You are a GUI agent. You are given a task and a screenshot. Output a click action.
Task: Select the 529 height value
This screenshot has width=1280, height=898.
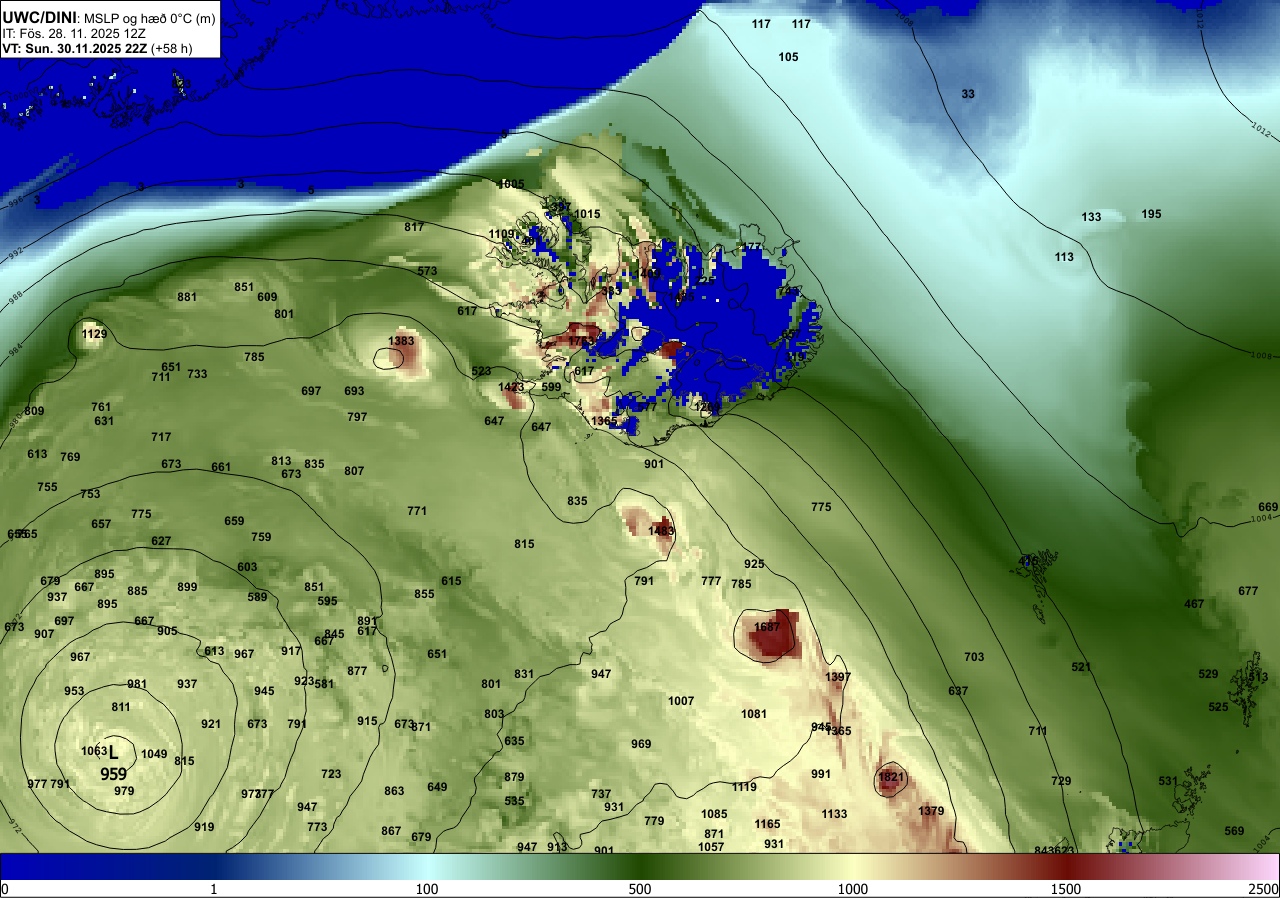[1208, 674]
